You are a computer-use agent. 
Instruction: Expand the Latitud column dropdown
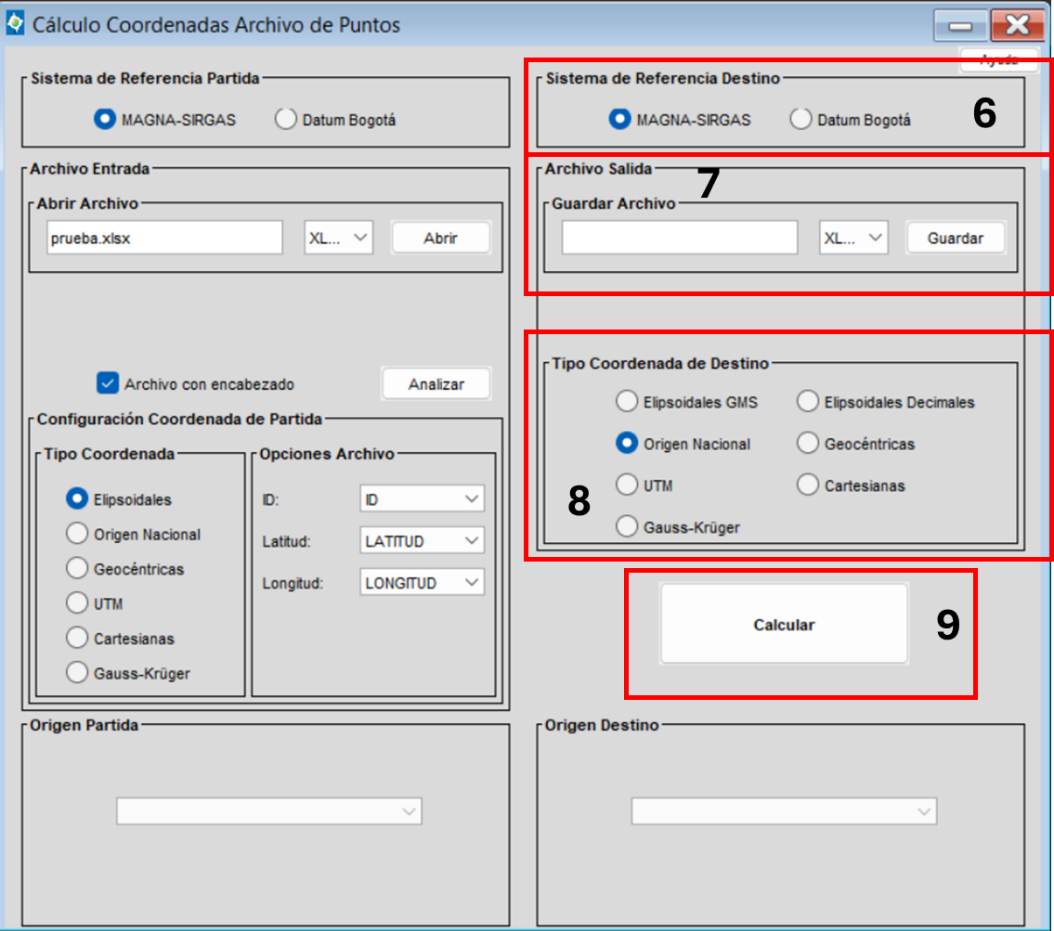point(421,541)
